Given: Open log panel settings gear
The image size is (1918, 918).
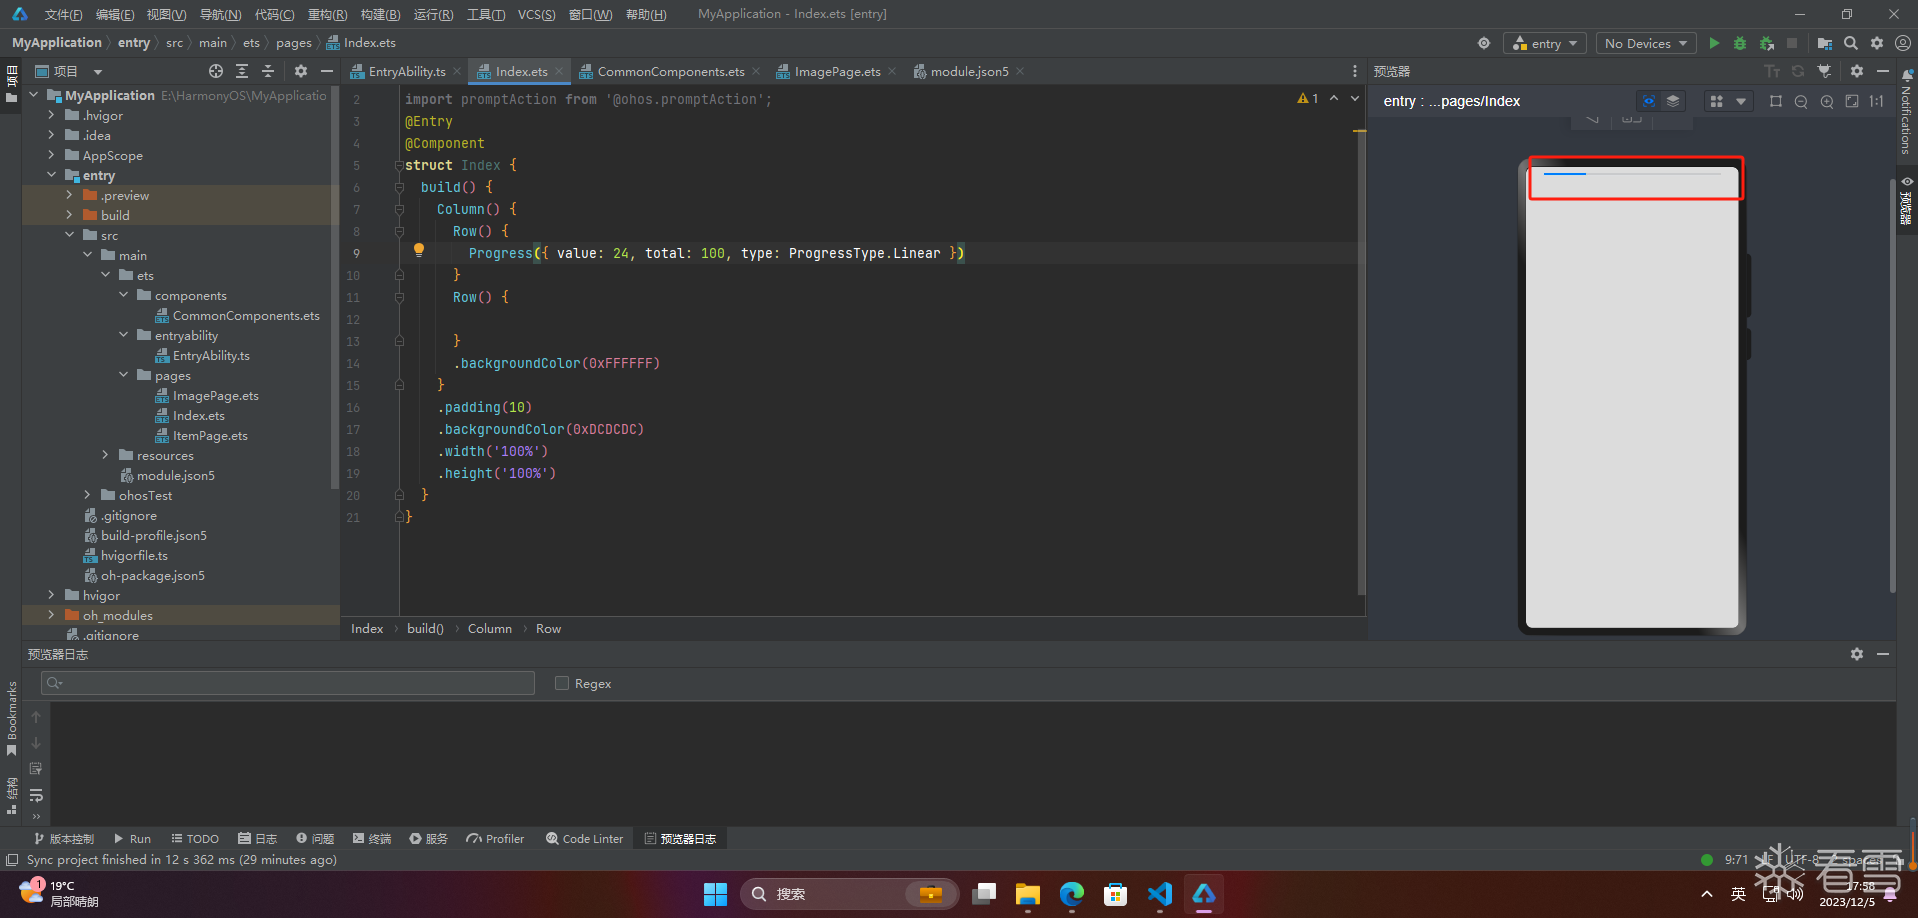Looking at the screenshot, I should [x=1857, y=654].
